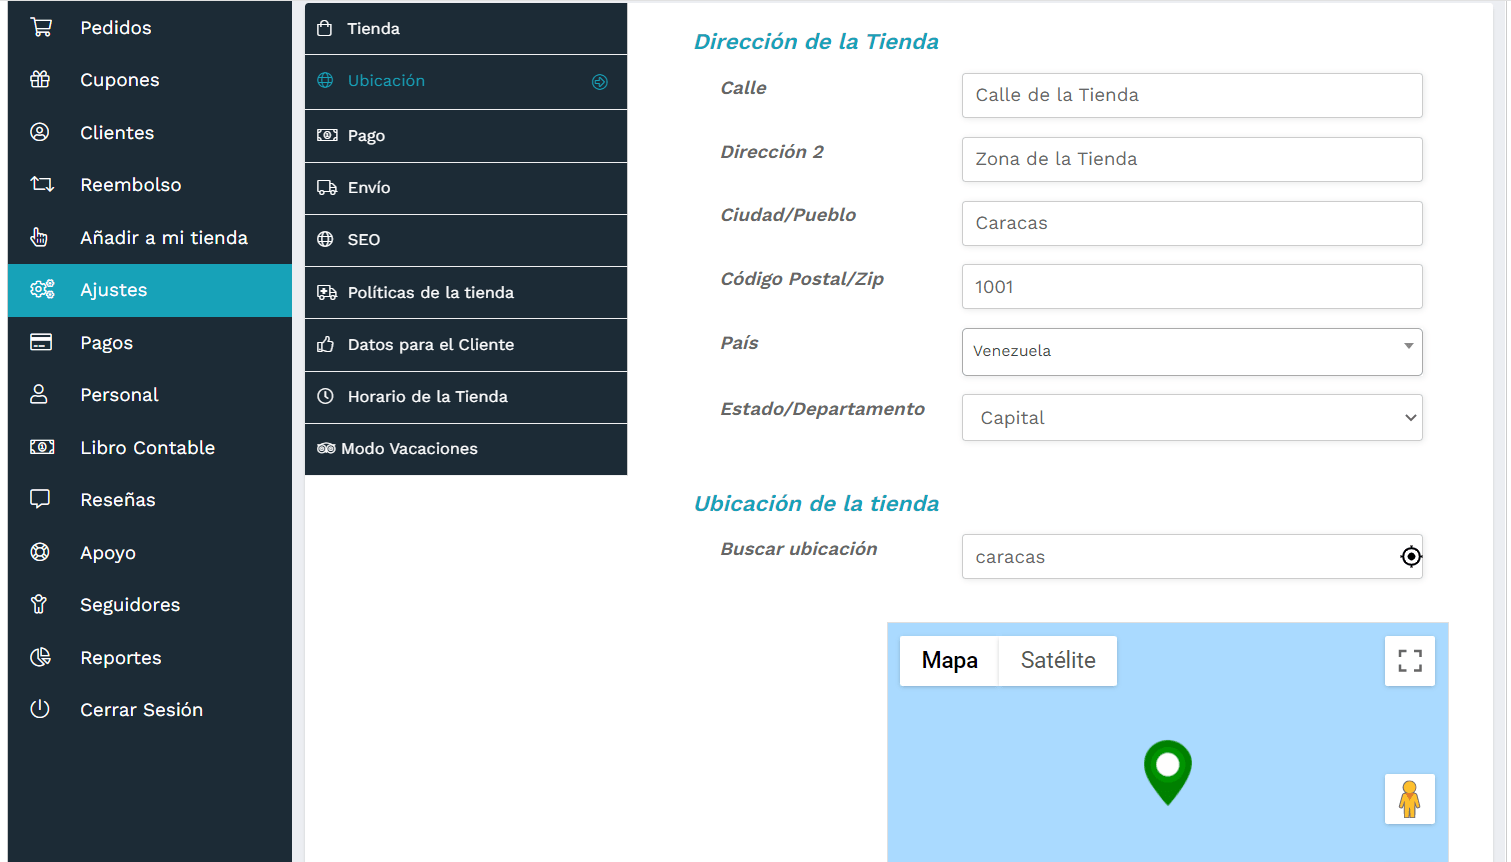Viewport: 1511px width, 862px height.
Task: Open fullscreen view on the map
Action: tap(1410, 660)
